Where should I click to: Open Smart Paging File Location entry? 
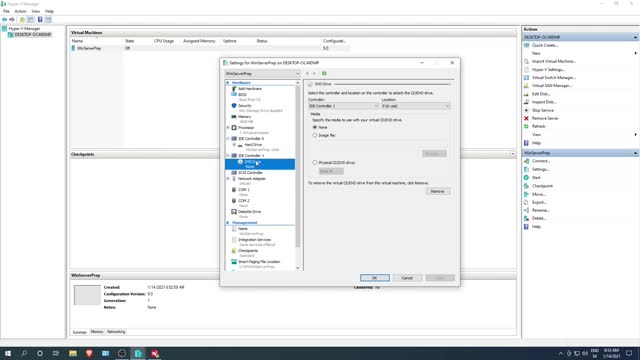click(x=259, y=262)
